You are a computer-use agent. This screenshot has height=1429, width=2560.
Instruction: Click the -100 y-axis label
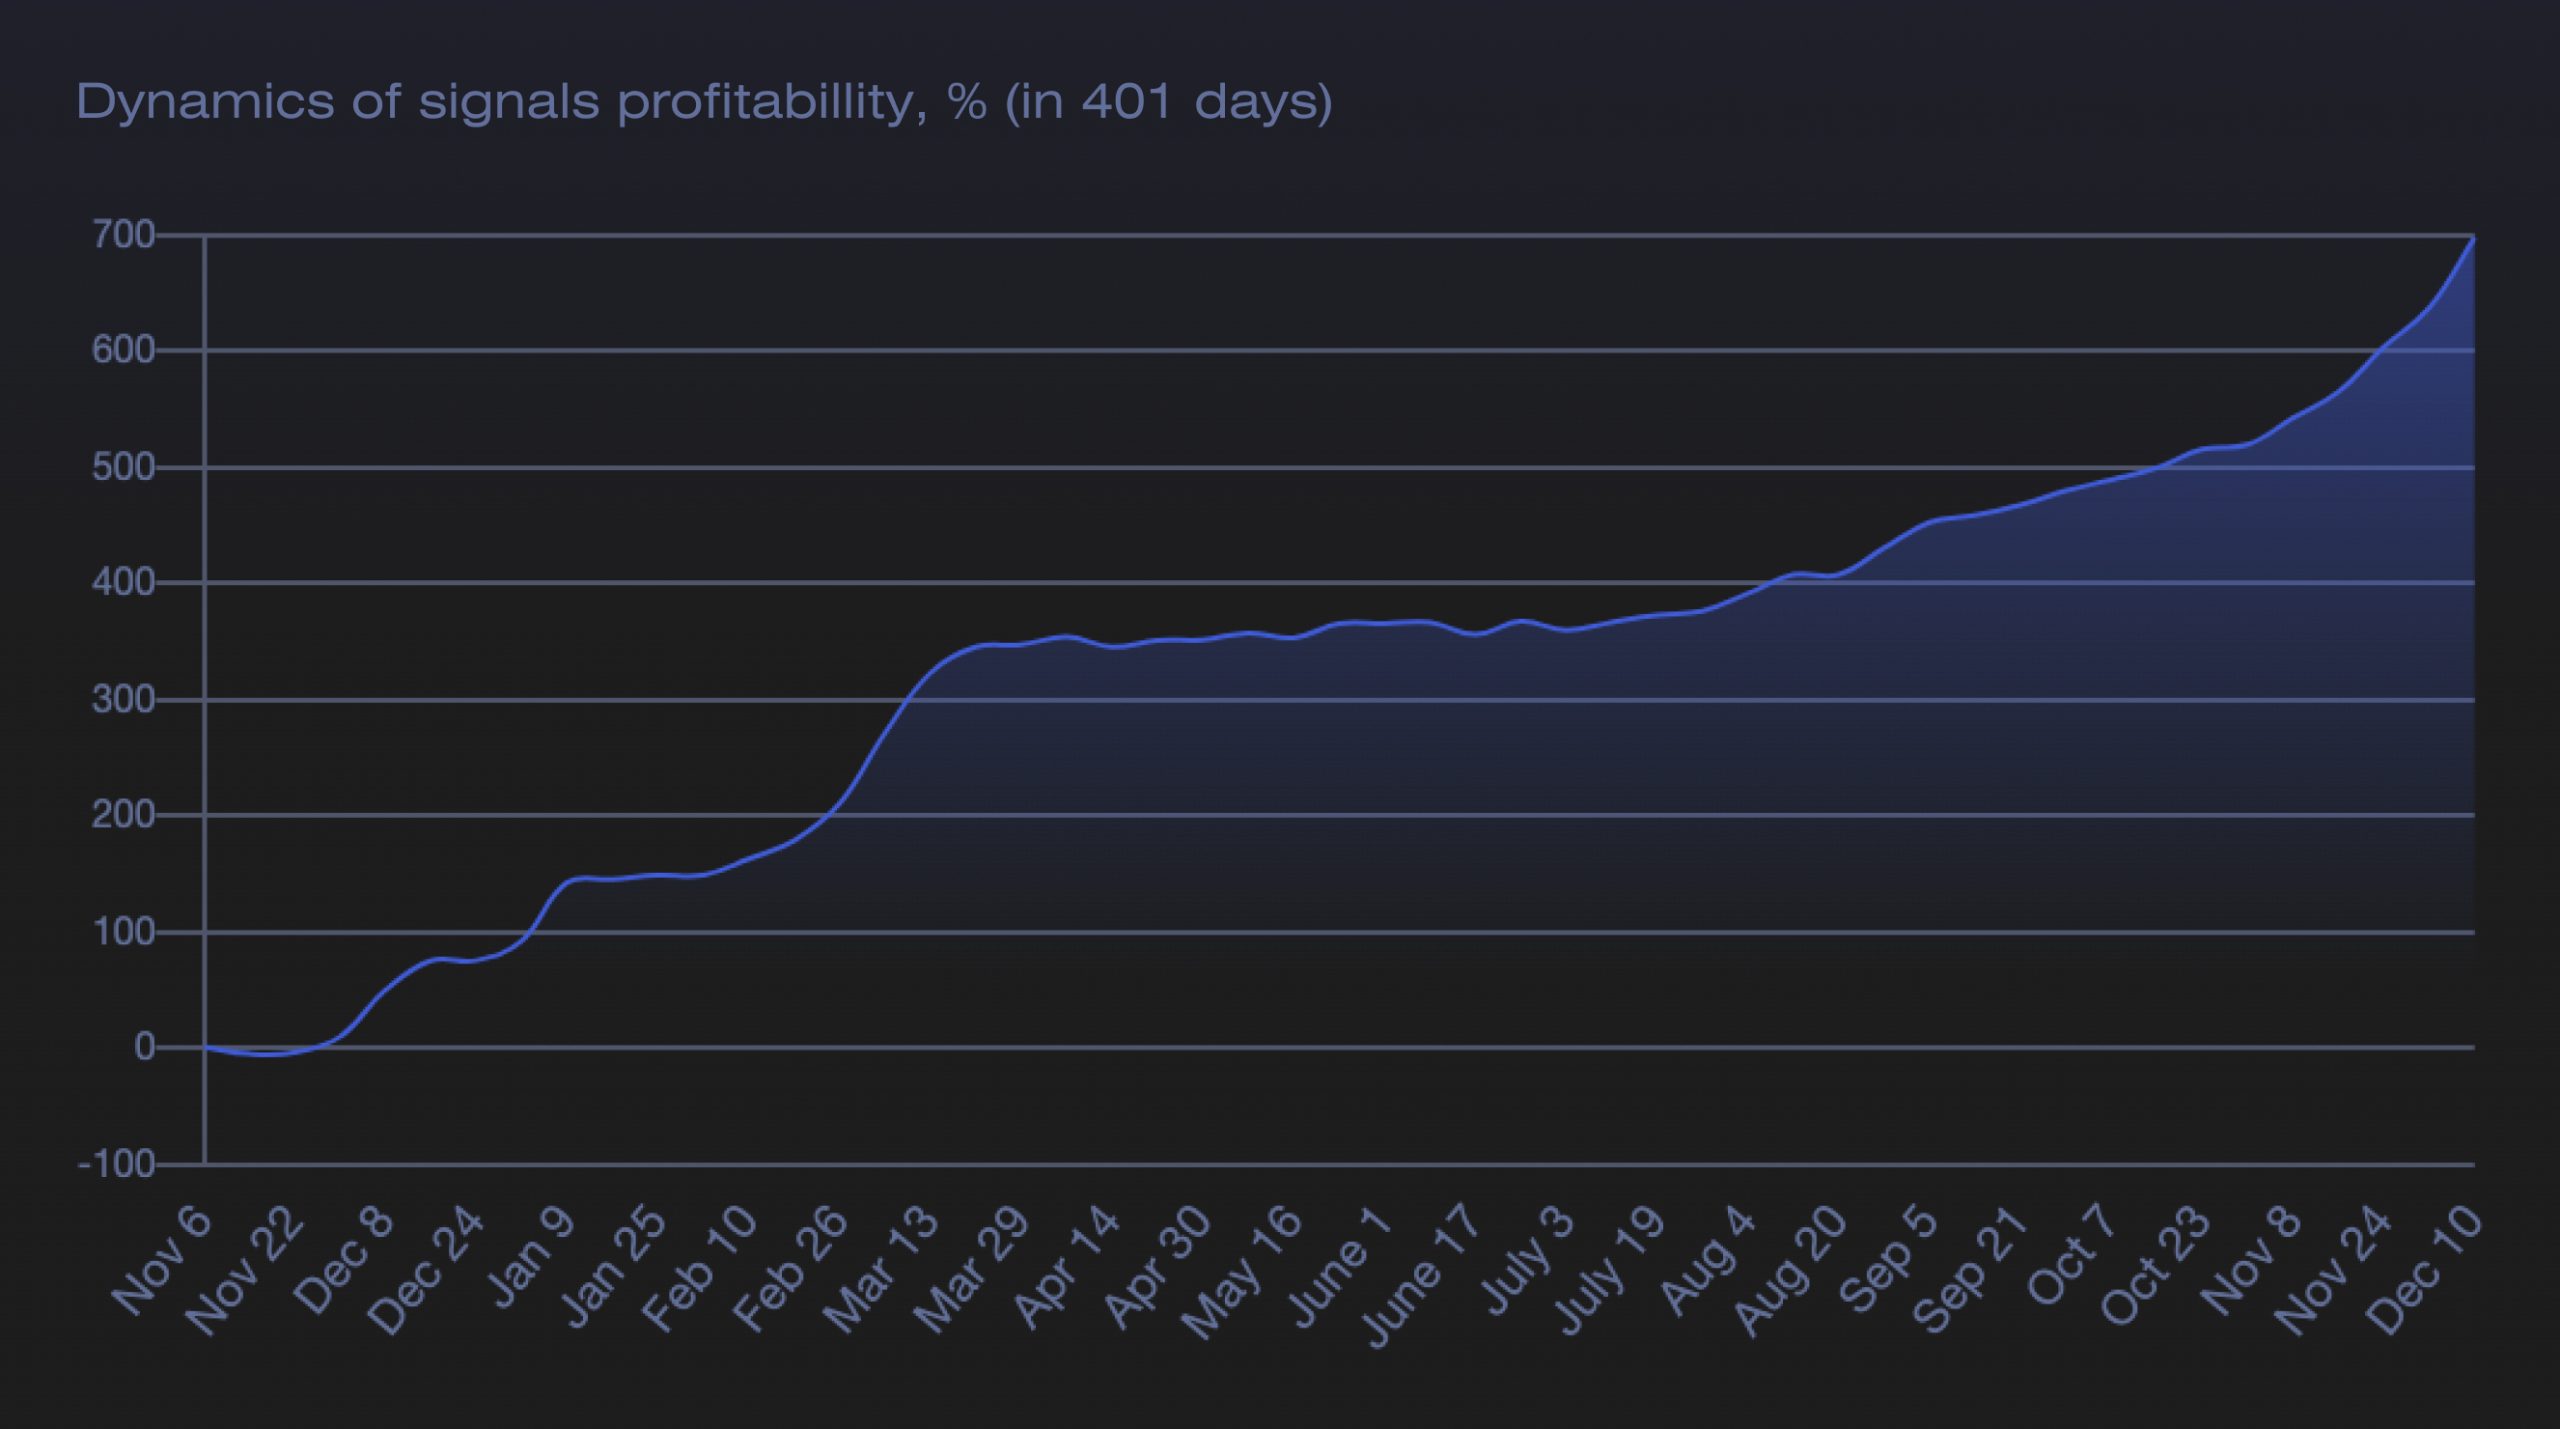coord(116,1164)
